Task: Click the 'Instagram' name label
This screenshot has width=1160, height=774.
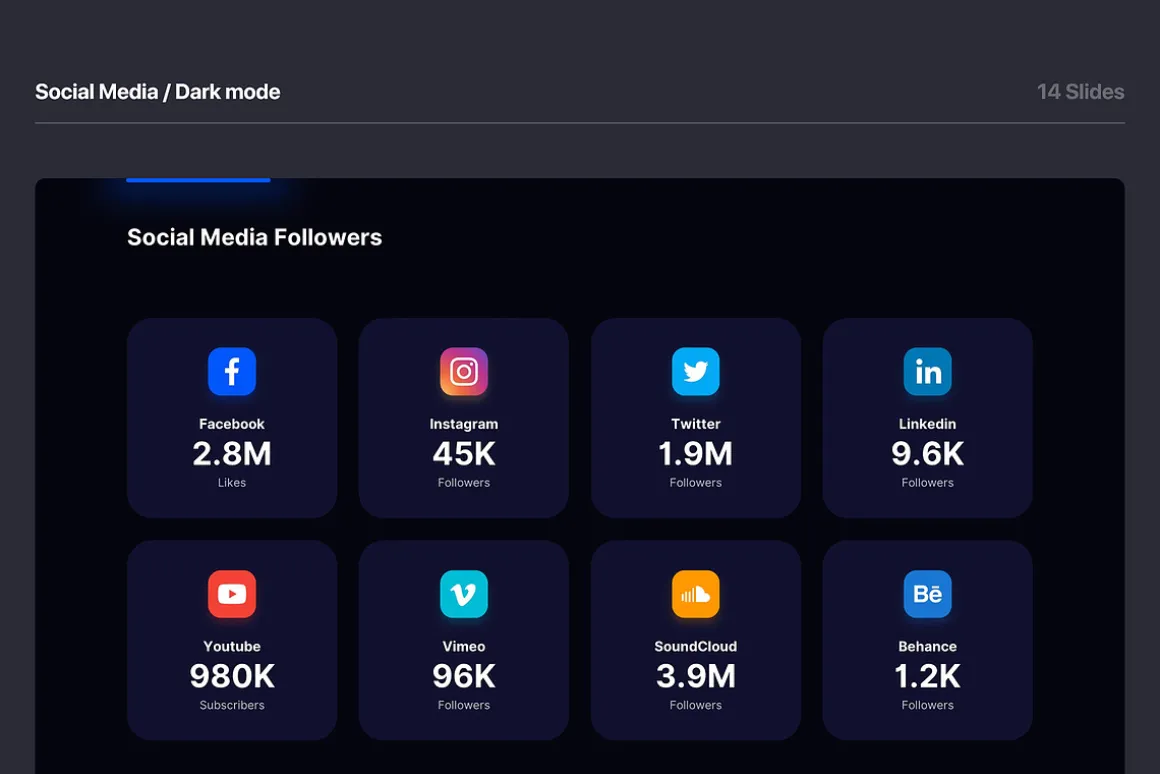Action: coord(464,424)
